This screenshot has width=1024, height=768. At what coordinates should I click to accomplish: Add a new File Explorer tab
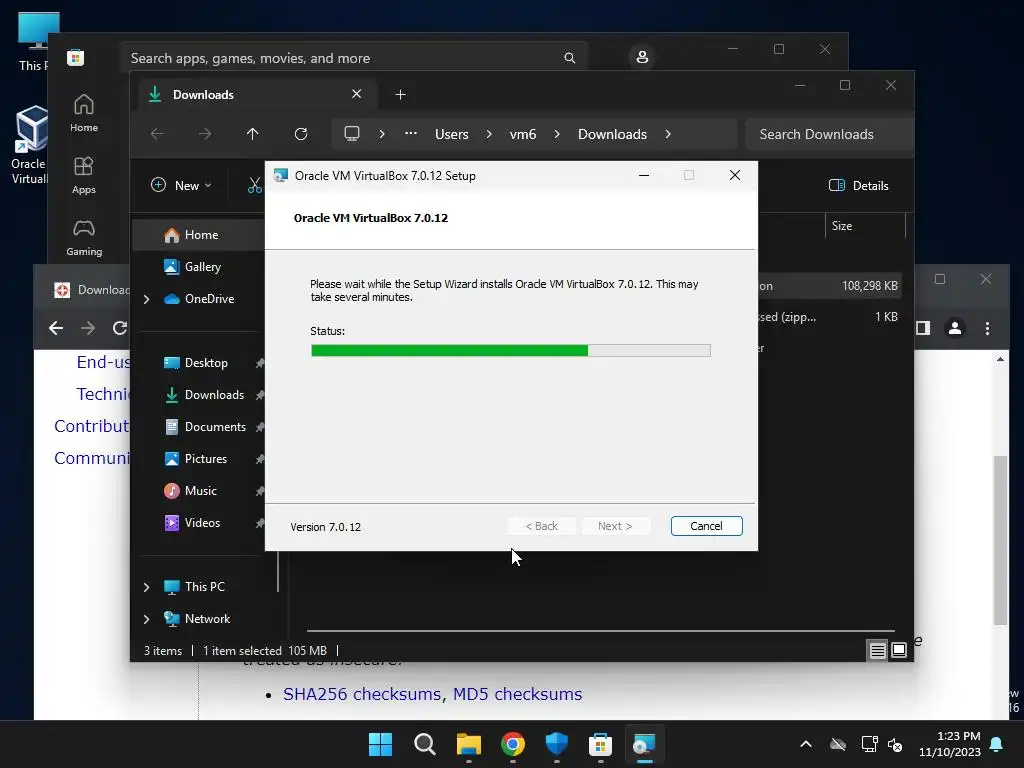pyautogui.click(x=400, y=95)
